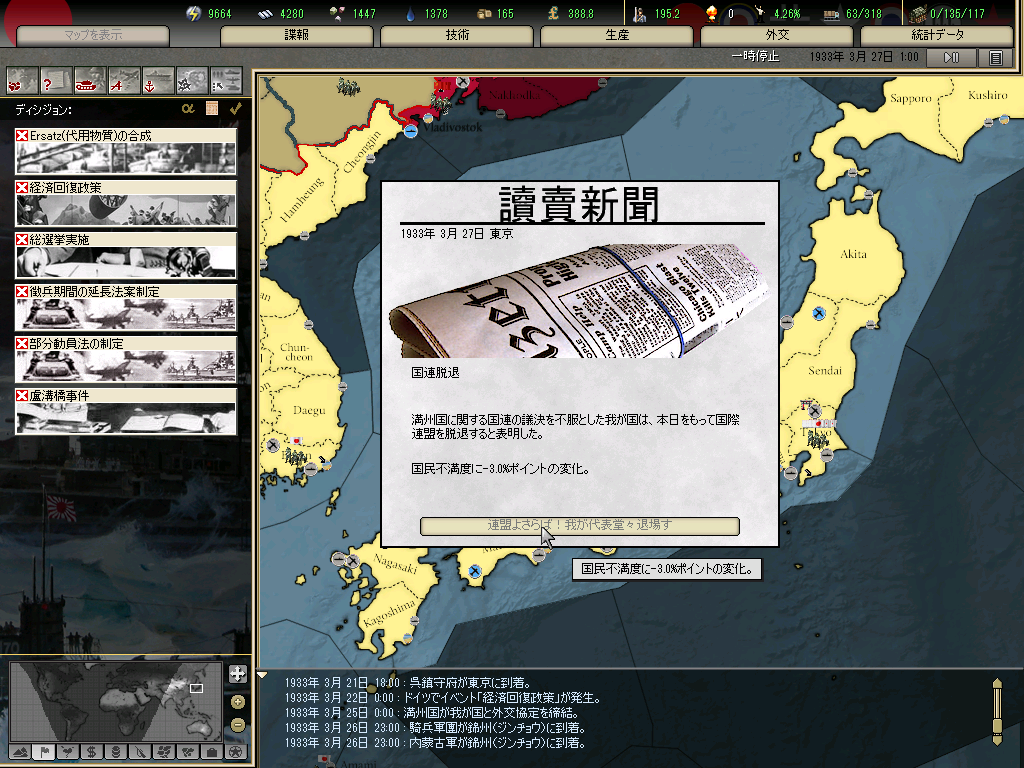
Task: Zoom in with the plus button
Action: 238,702
